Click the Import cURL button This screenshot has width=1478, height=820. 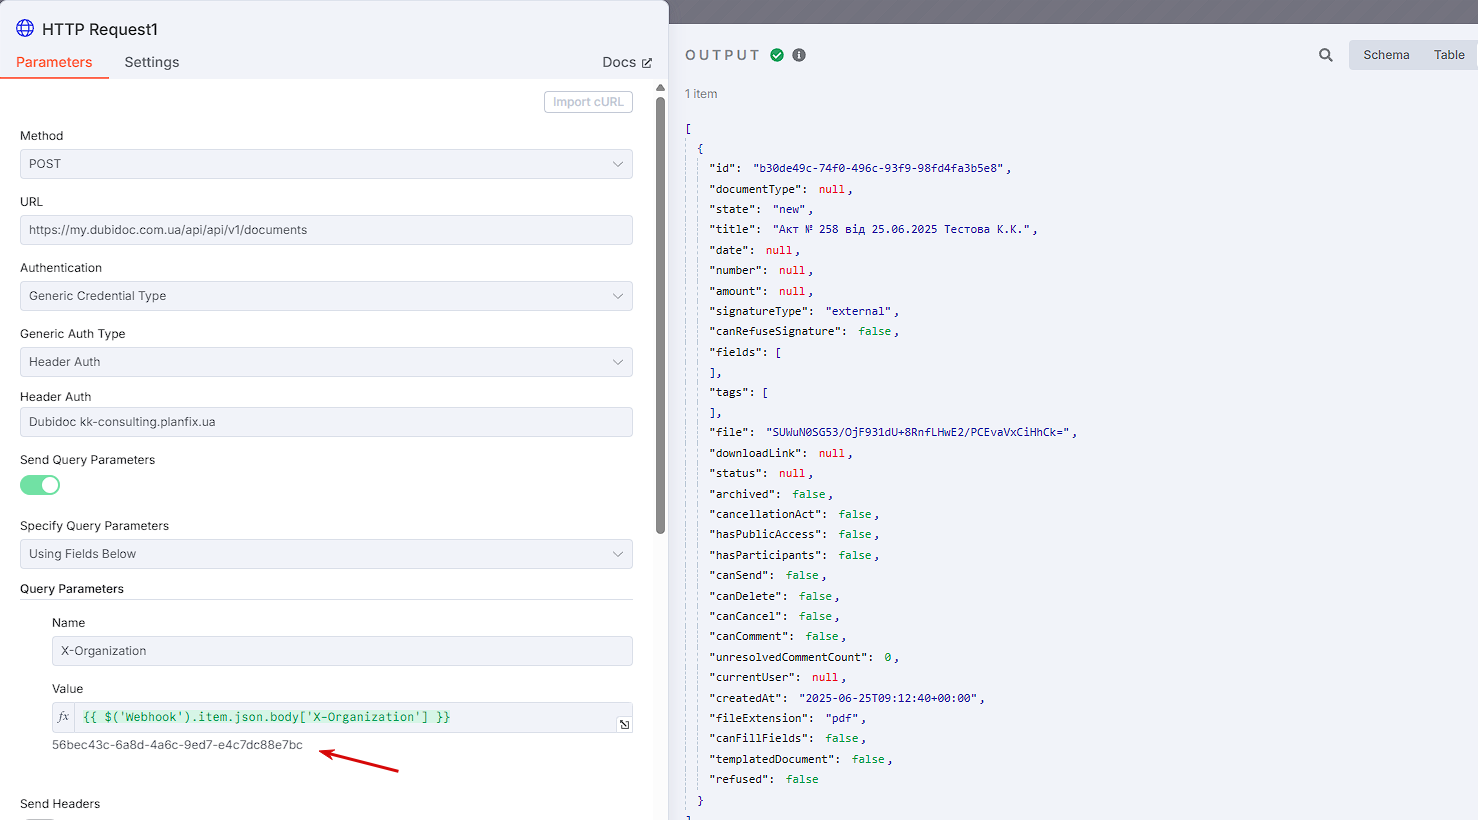(588, 102)
